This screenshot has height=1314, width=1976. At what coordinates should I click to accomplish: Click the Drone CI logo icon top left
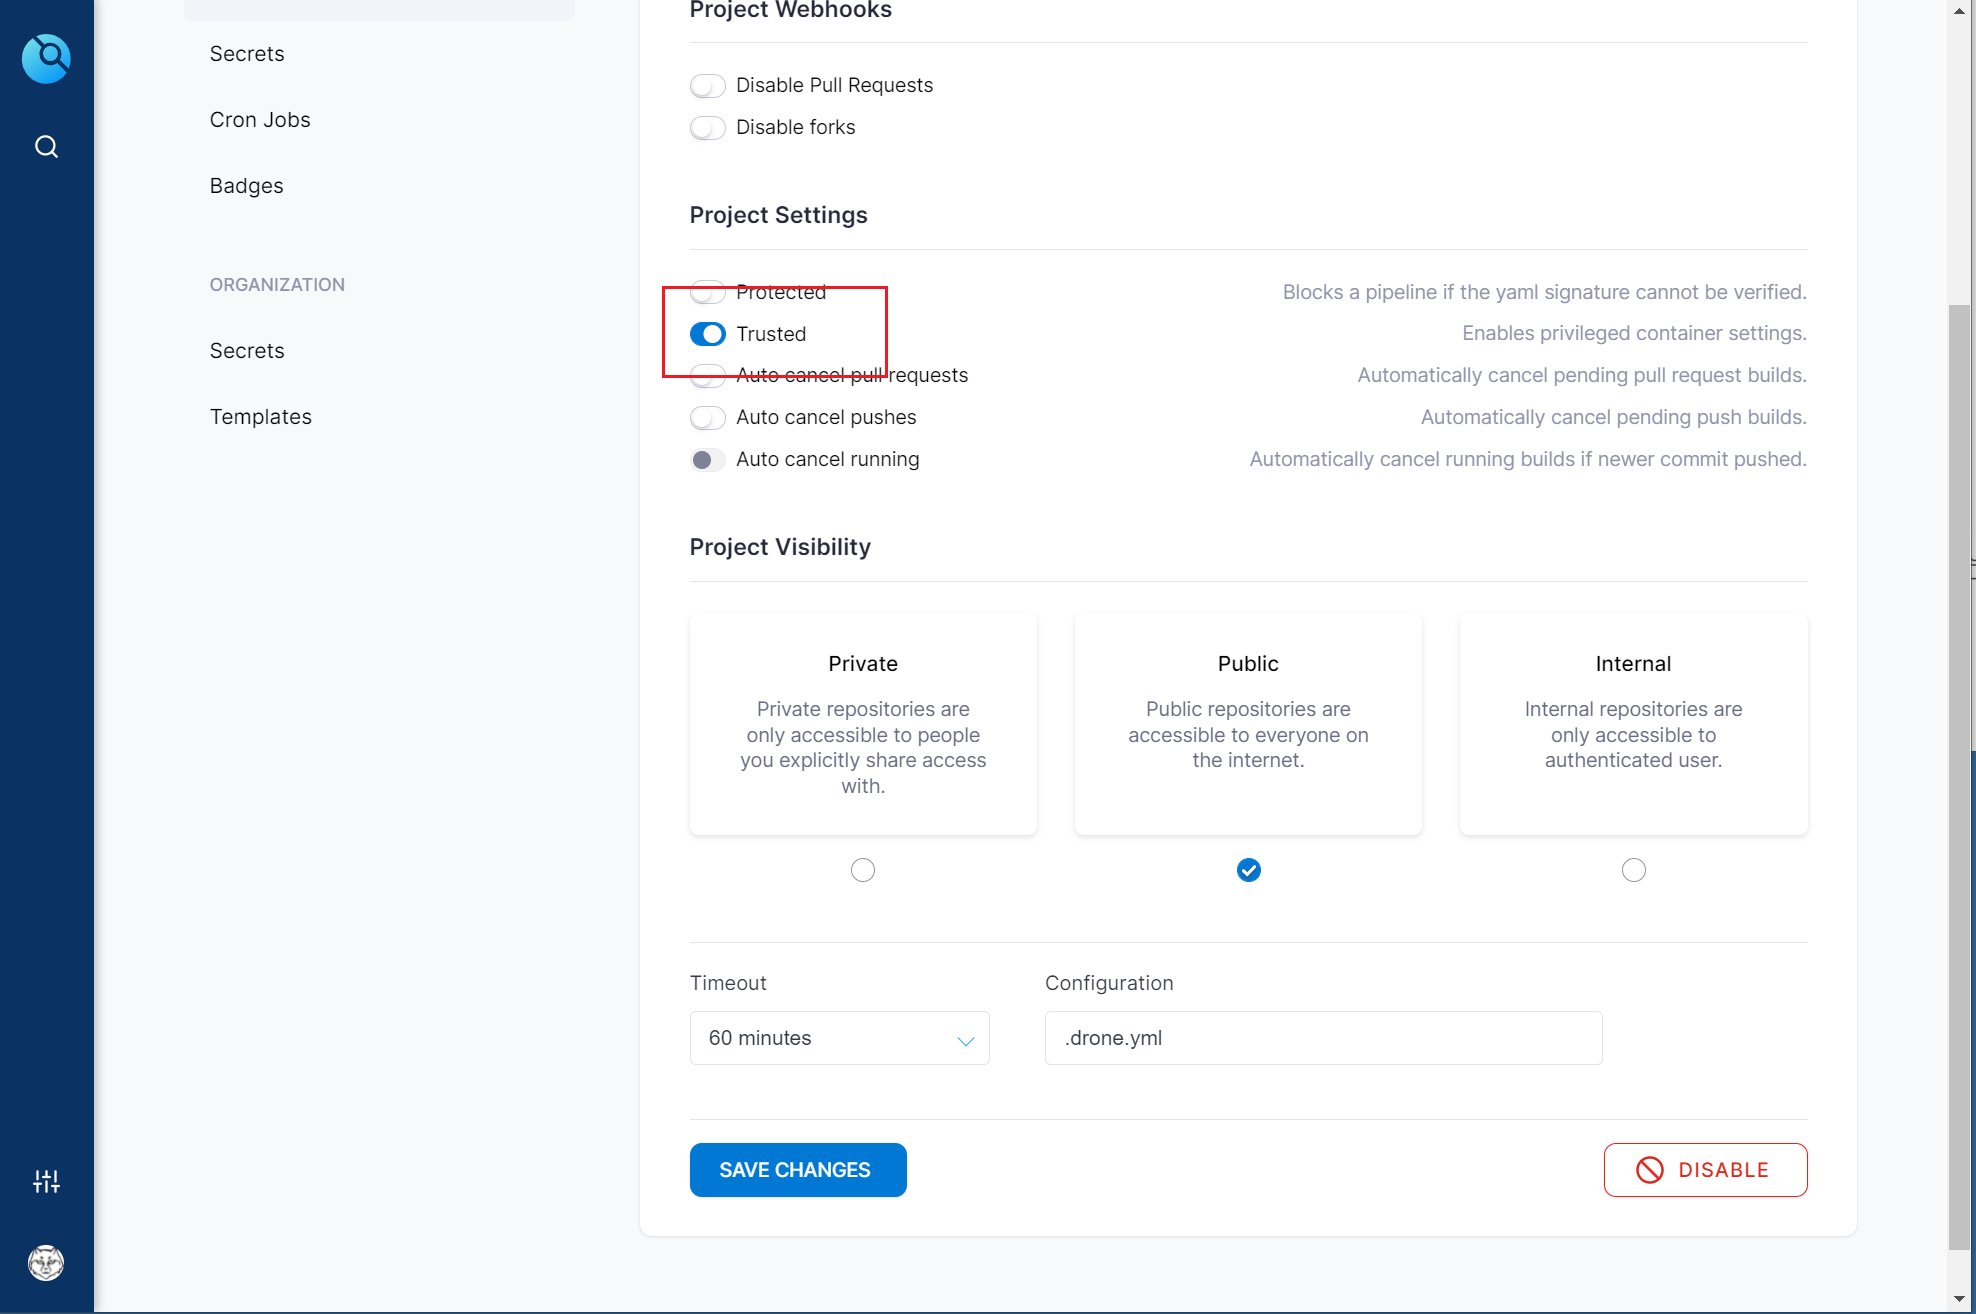click(45, 56)
